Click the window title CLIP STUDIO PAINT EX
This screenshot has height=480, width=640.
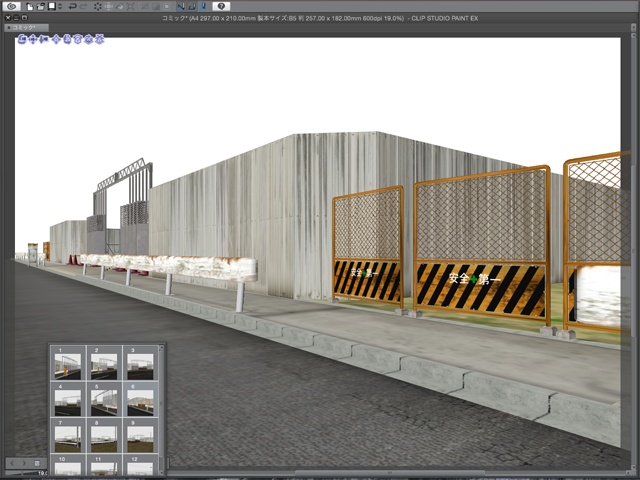[x=444, y=18]
